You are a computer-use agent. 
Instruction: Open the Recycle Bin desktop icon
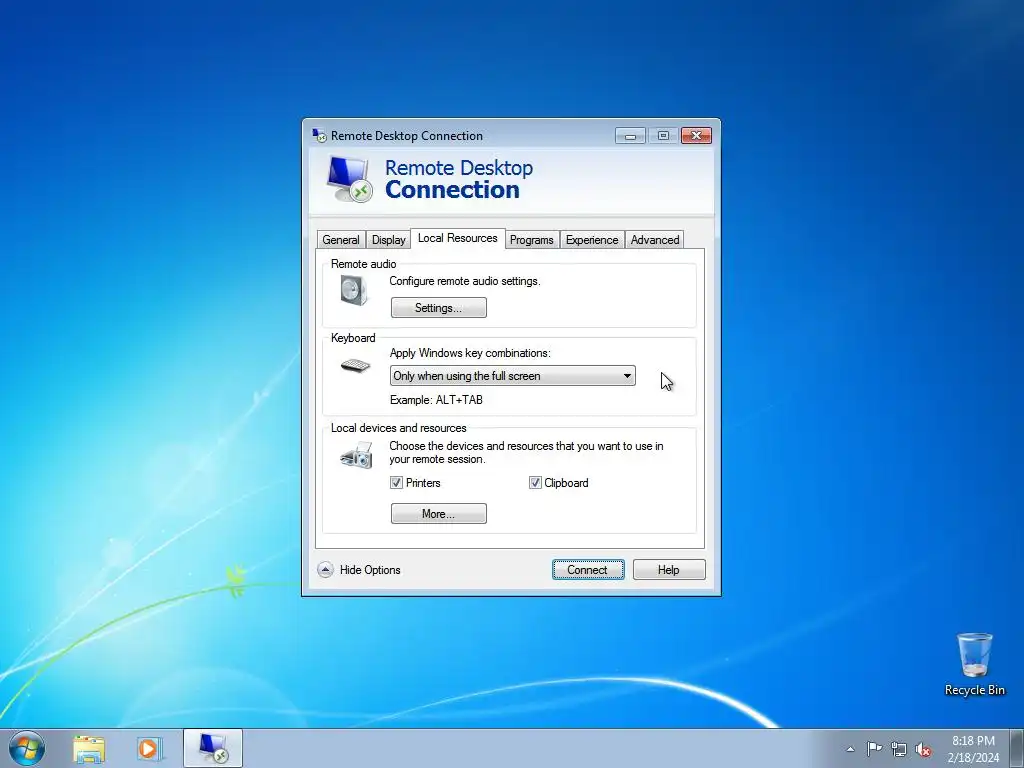(x=974, y=664)
